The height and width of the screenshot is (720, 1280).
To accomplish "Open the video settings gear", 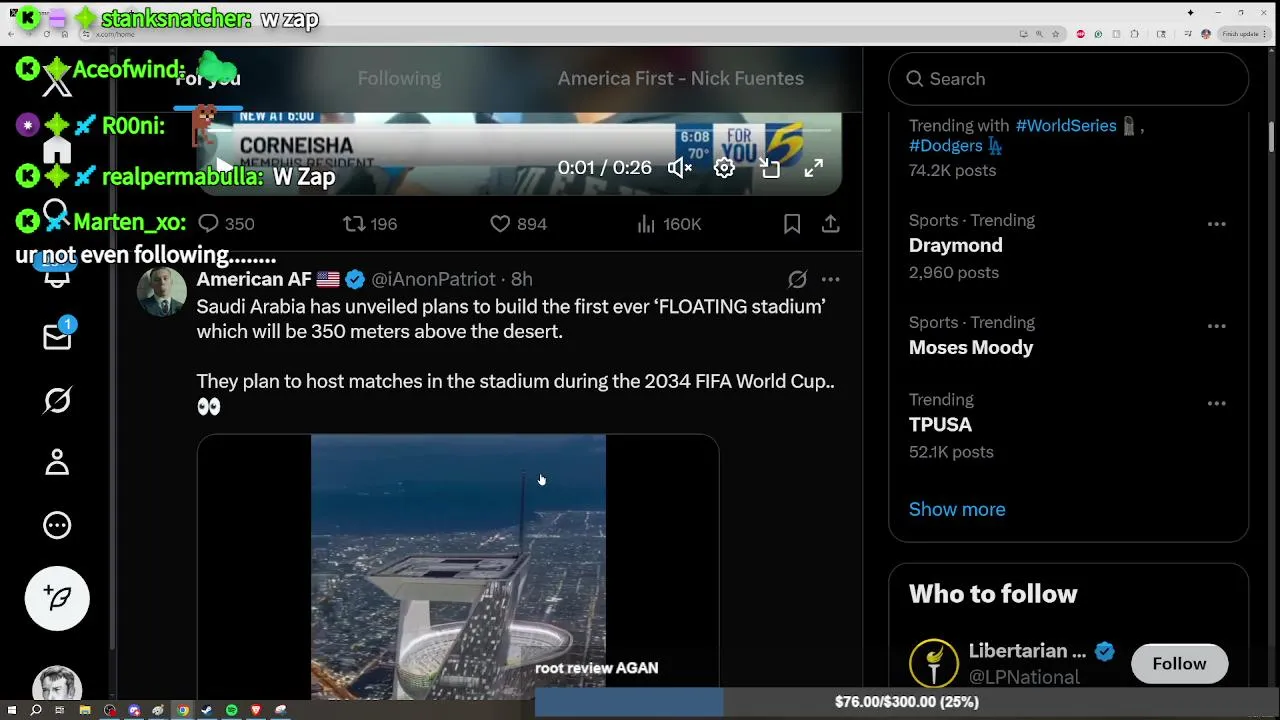I will click(724, 168).
